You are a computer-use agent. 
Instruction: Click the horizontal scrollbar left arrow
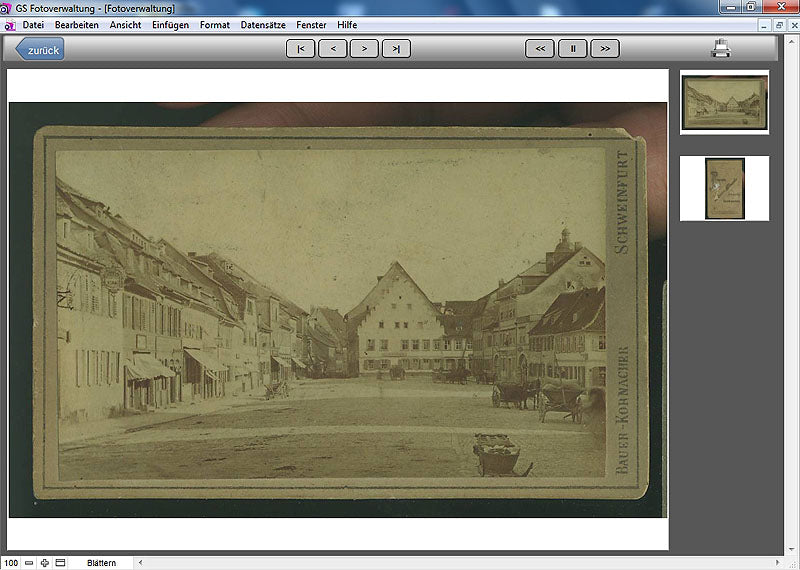coord(140,563)
